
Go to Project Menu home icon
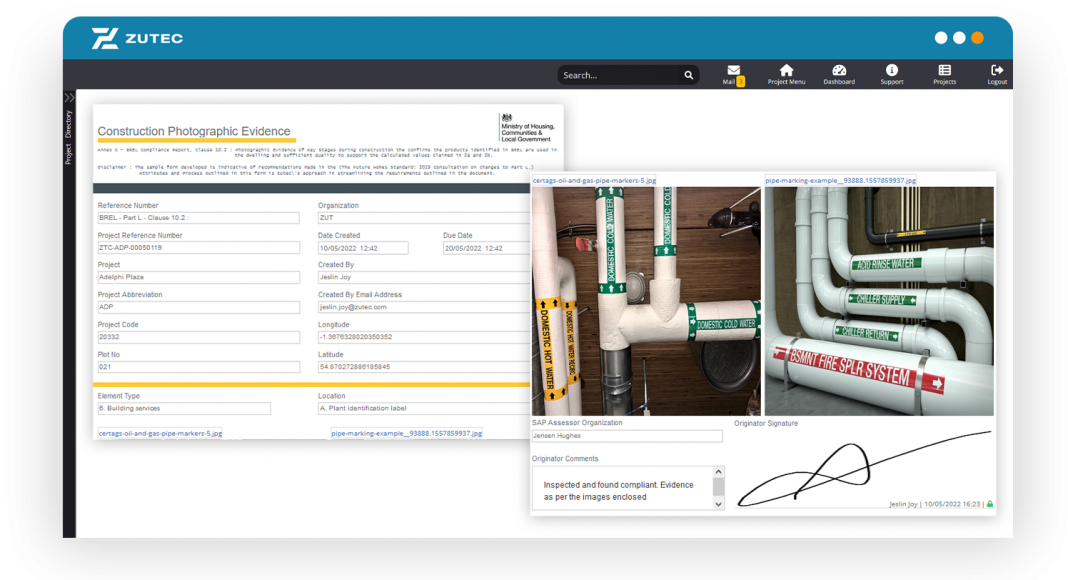click(786, 71)
